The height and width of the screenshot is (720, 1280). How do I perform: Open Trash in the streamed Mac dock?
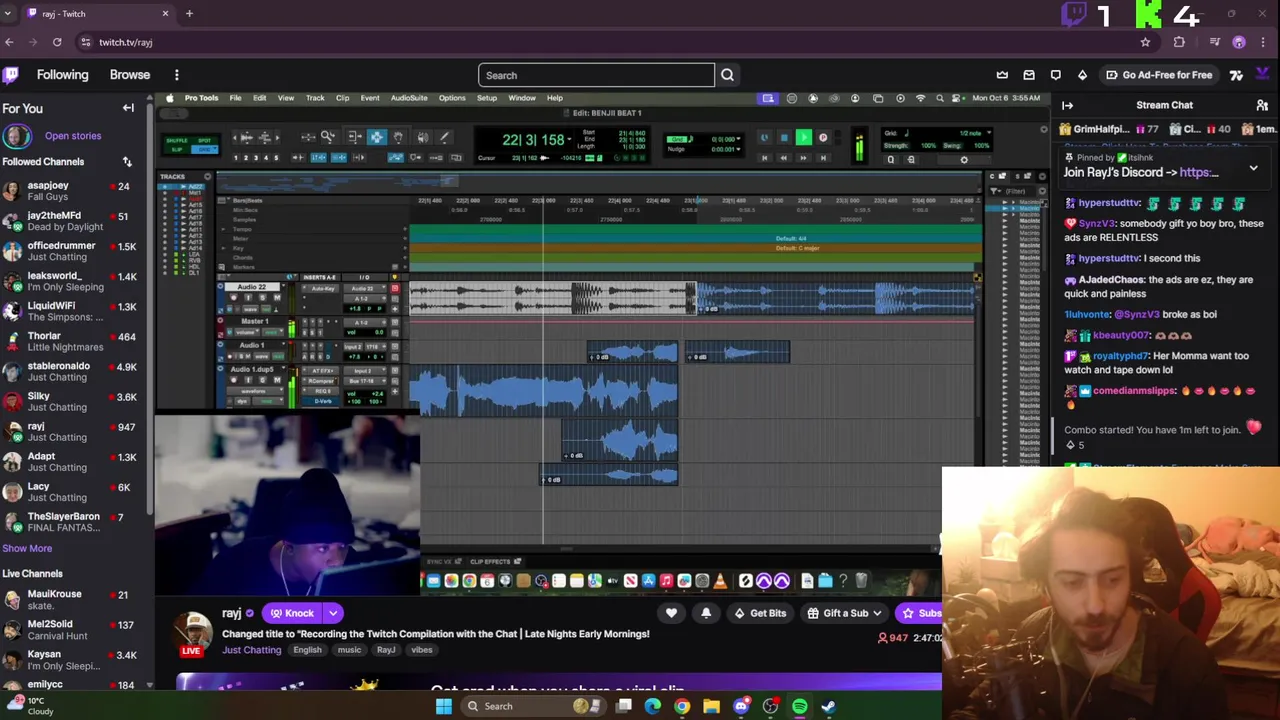[x=861, y=581]
